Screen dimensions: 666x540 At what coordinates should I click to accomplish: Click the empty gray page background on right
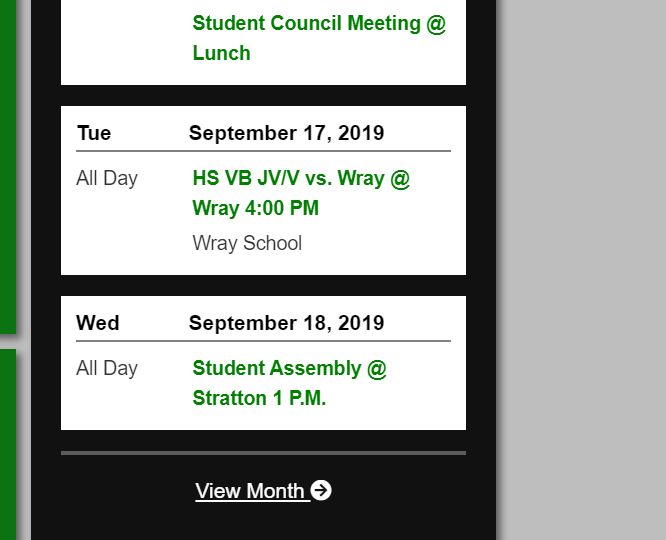pos(584,270)
